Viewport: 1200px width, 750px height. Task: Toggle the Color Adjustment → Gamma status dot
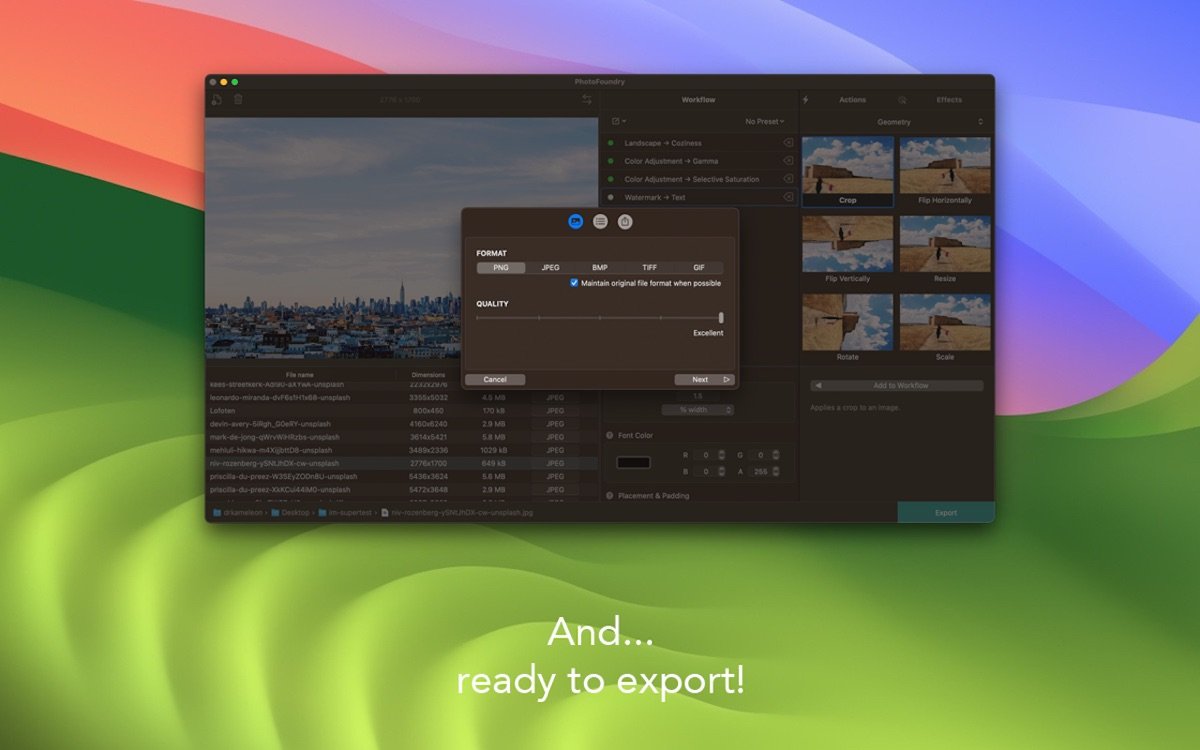tap(611, 161)
